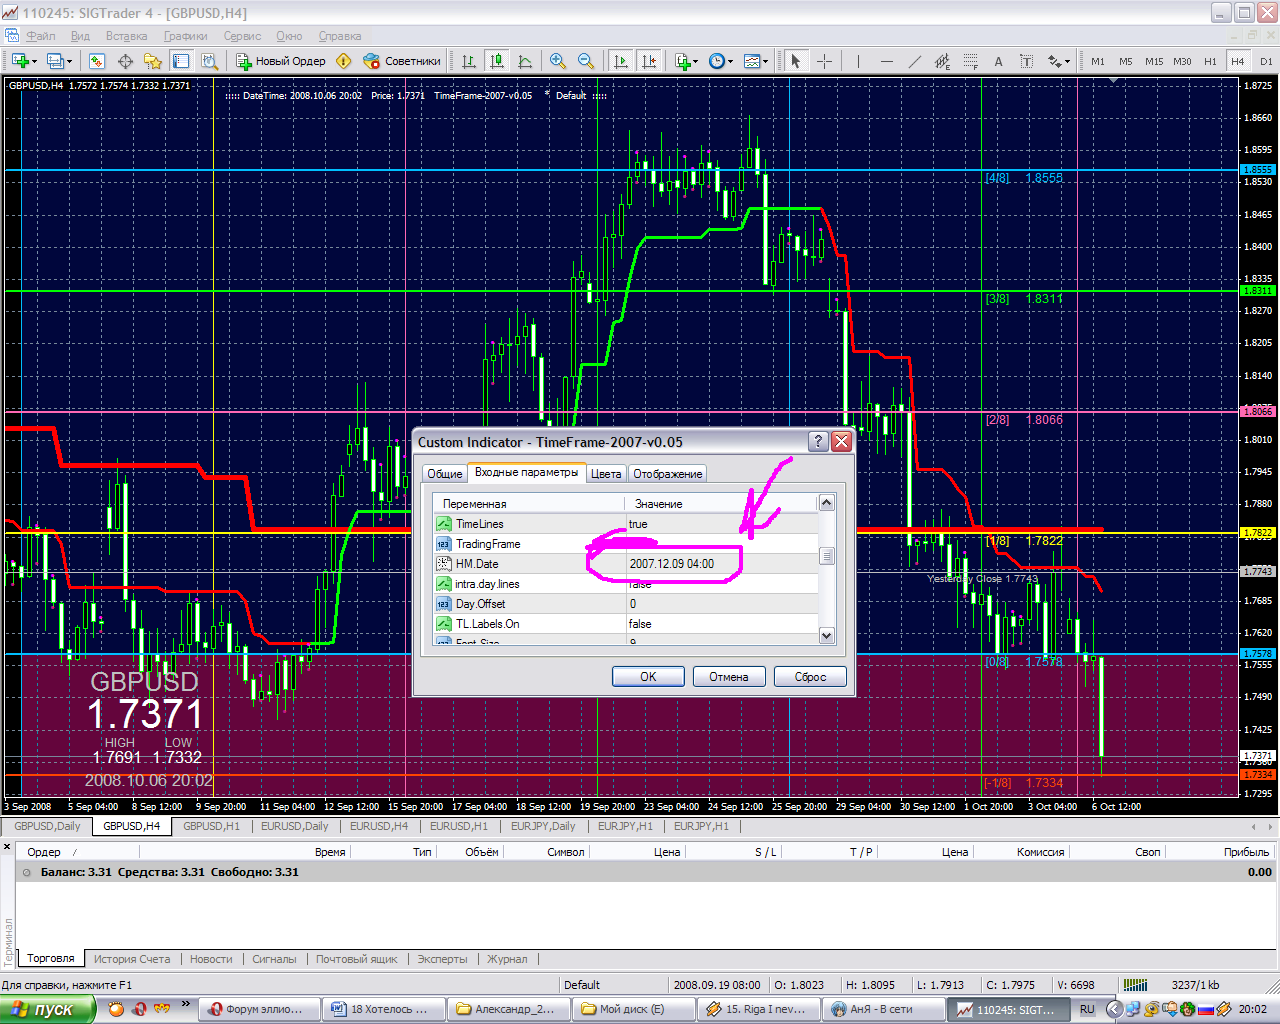Viewport: 1280px width, 1024px height.
Task: Toggle the Terminal panel icon
Action: pyautogui.click(x=180, y=61)
